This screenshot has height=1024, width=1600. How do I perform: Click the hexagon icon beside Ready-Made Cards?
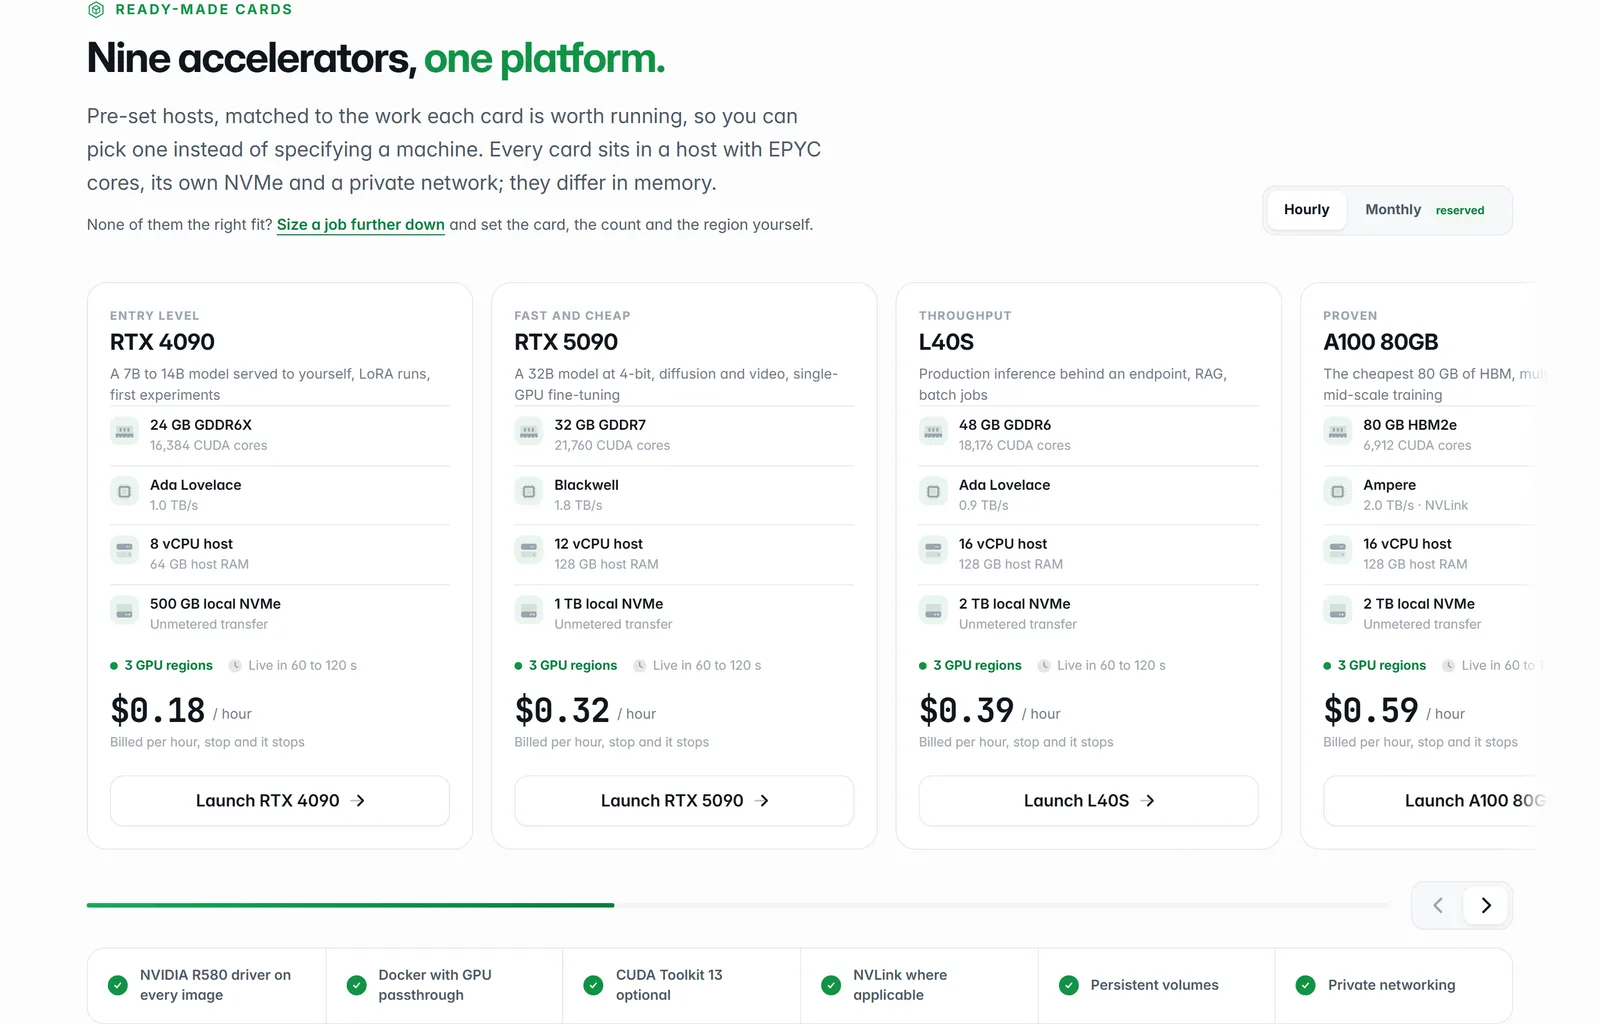[x=96, y=10]
